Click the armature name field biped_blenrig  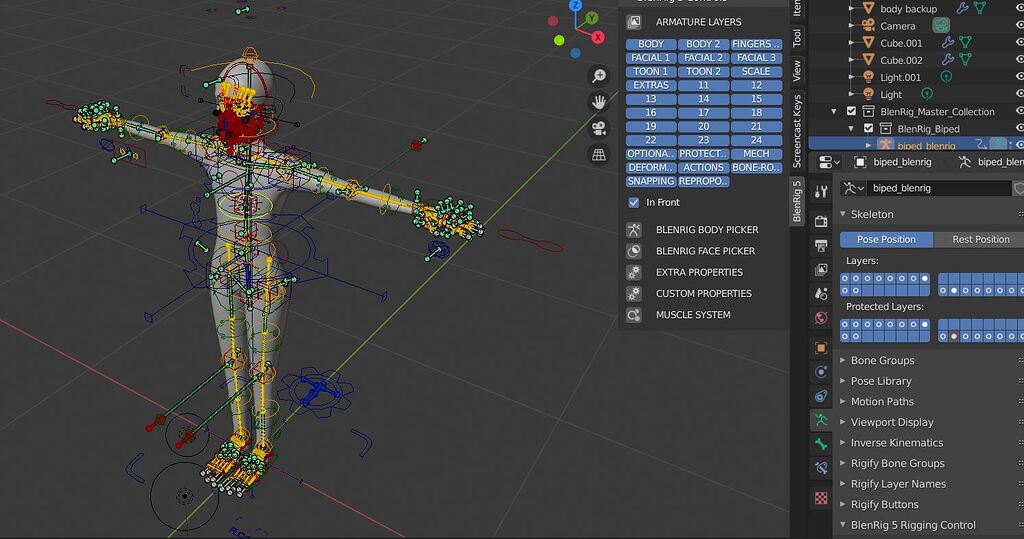pos(939,188)
